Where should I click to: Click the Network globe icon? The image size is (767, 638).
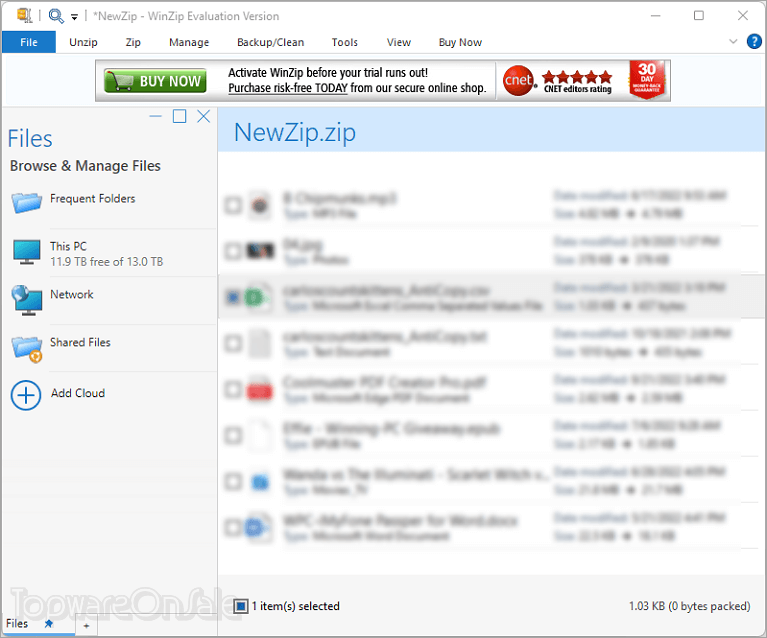coord(27,300)
